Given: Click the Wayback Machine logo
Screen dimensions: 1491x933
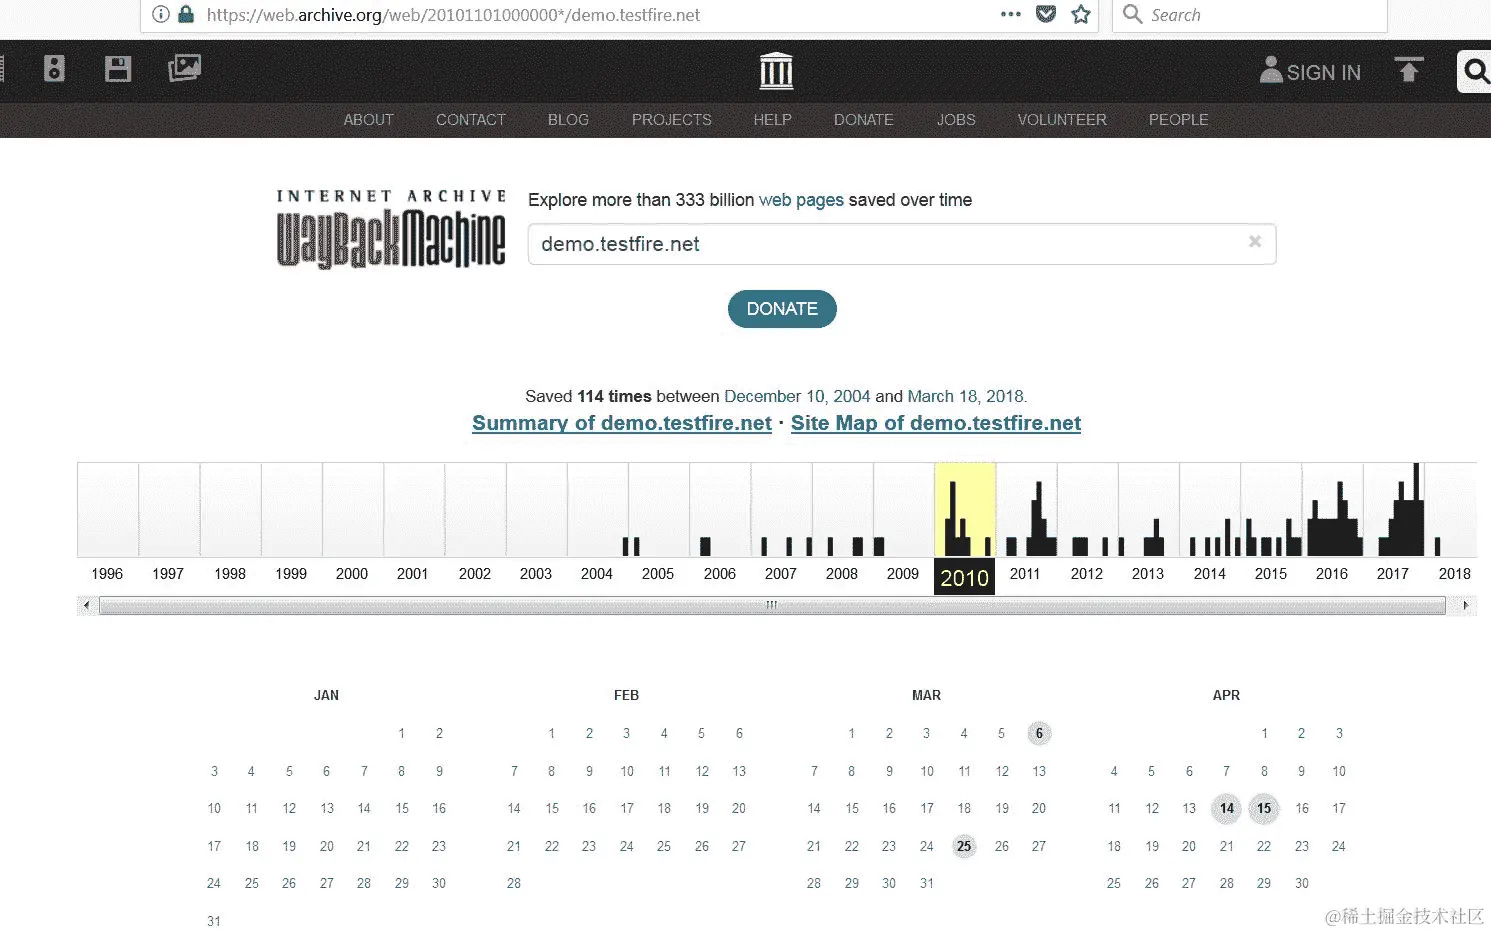Looking at the screenshot, I should [x=391, y=228].
